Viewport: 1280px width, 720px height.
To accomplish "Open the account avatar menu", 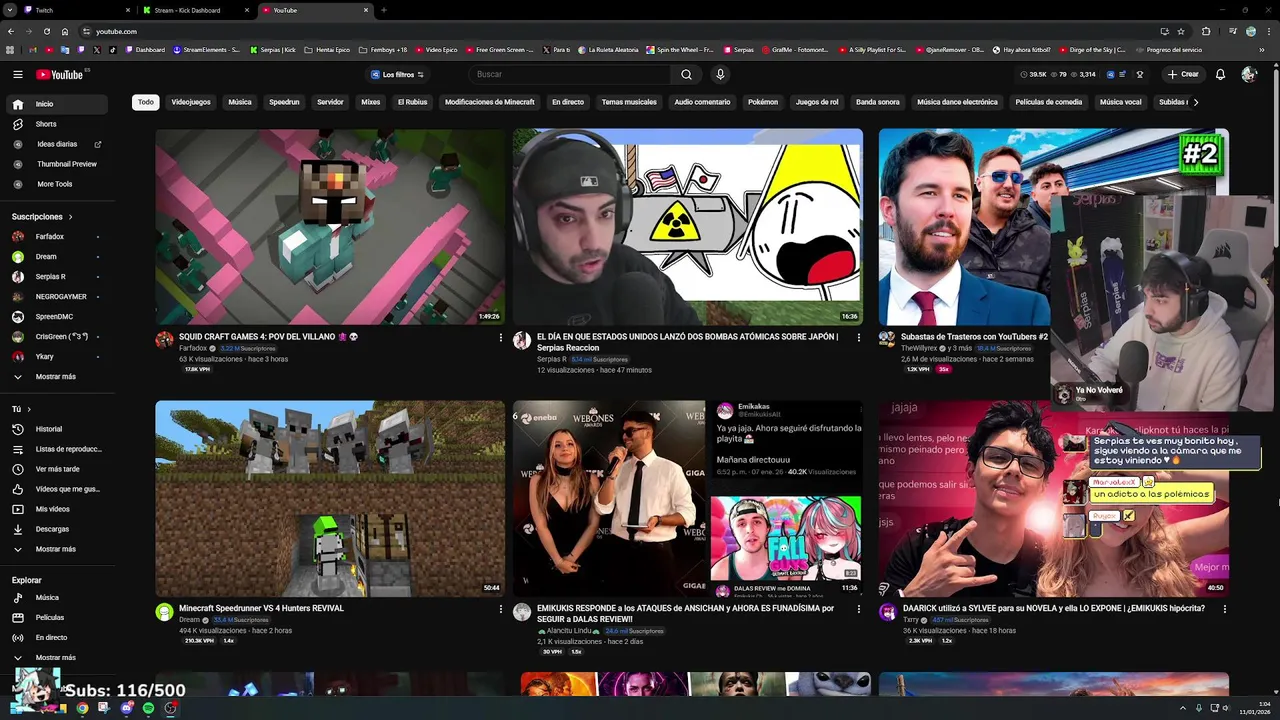I will coord(1248,74).
